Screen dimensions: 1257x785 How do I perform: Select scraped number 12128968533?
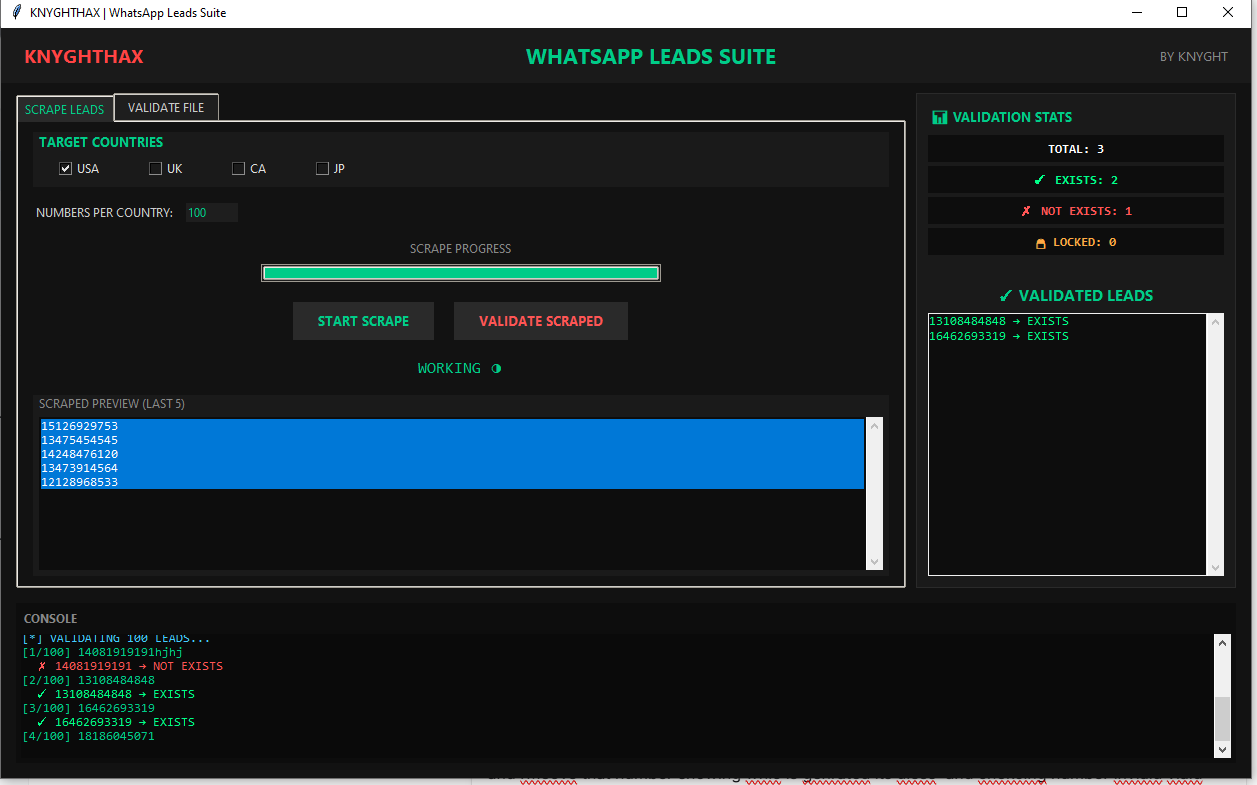click(x=452, y=482)
